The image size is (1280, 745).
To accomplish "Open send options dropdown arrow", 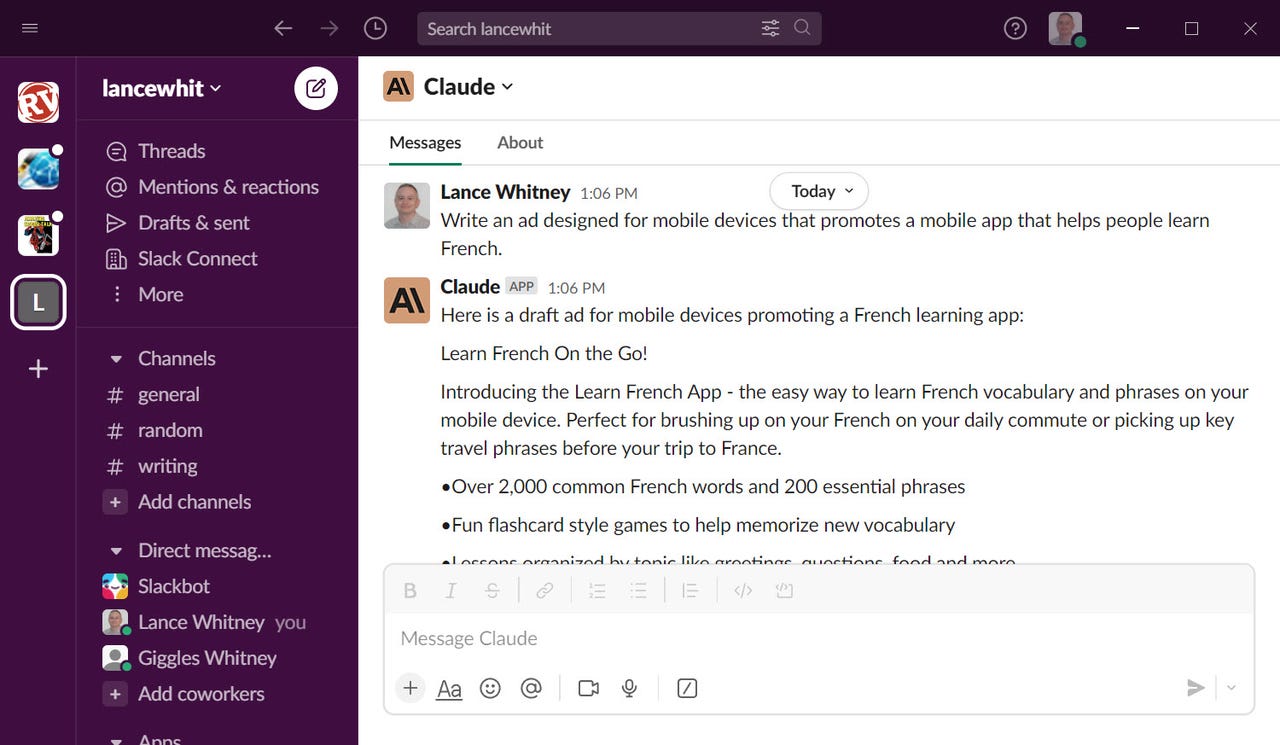I will pyautogui.click(x=1231, y=688).
